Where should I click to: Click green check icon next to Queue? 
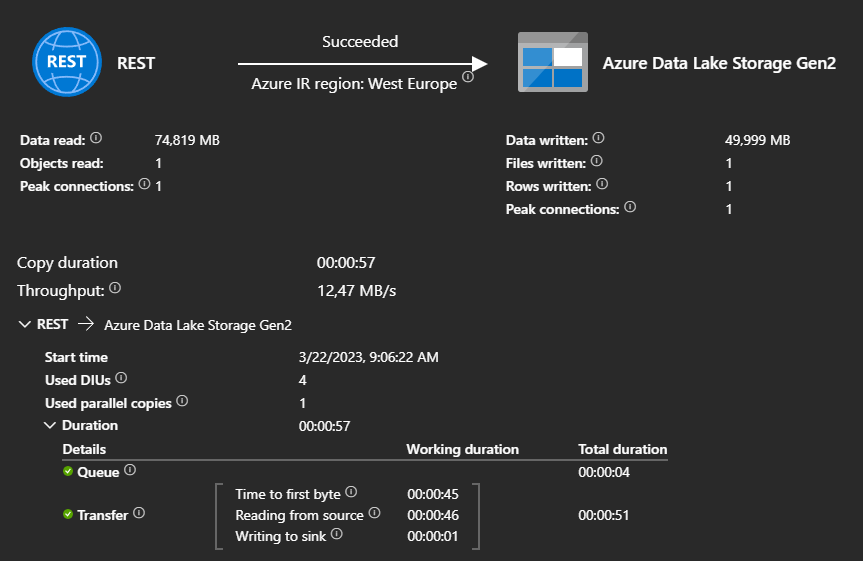click(x=68, y=471)
